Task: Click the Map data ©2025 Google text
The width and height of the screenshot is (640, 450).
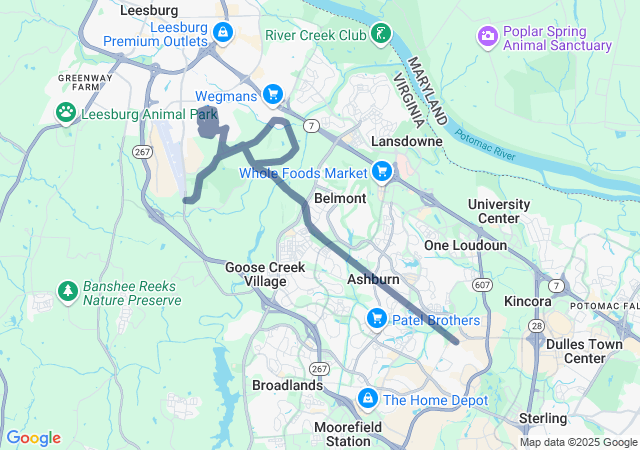Action: tap(578, 442)
